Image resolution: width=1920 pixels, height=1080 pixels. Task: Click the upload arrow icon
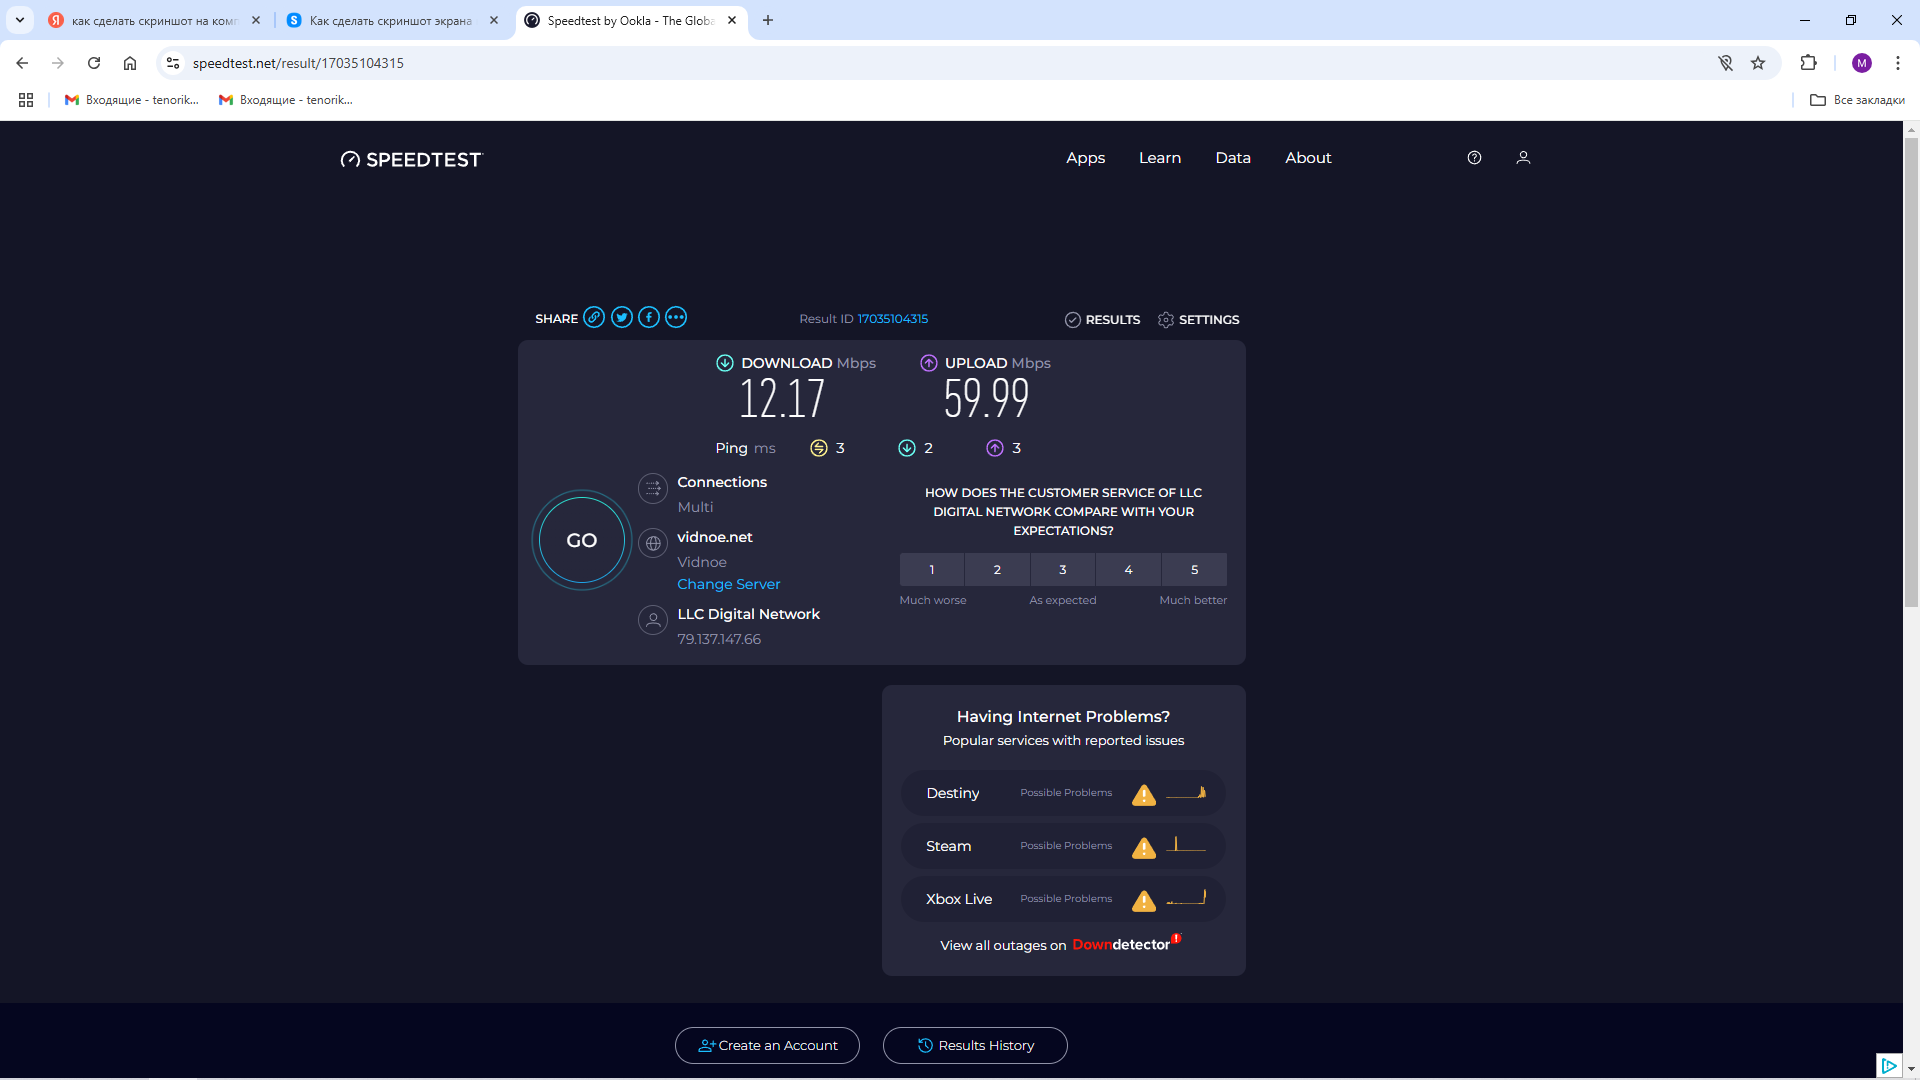point(929,363)
